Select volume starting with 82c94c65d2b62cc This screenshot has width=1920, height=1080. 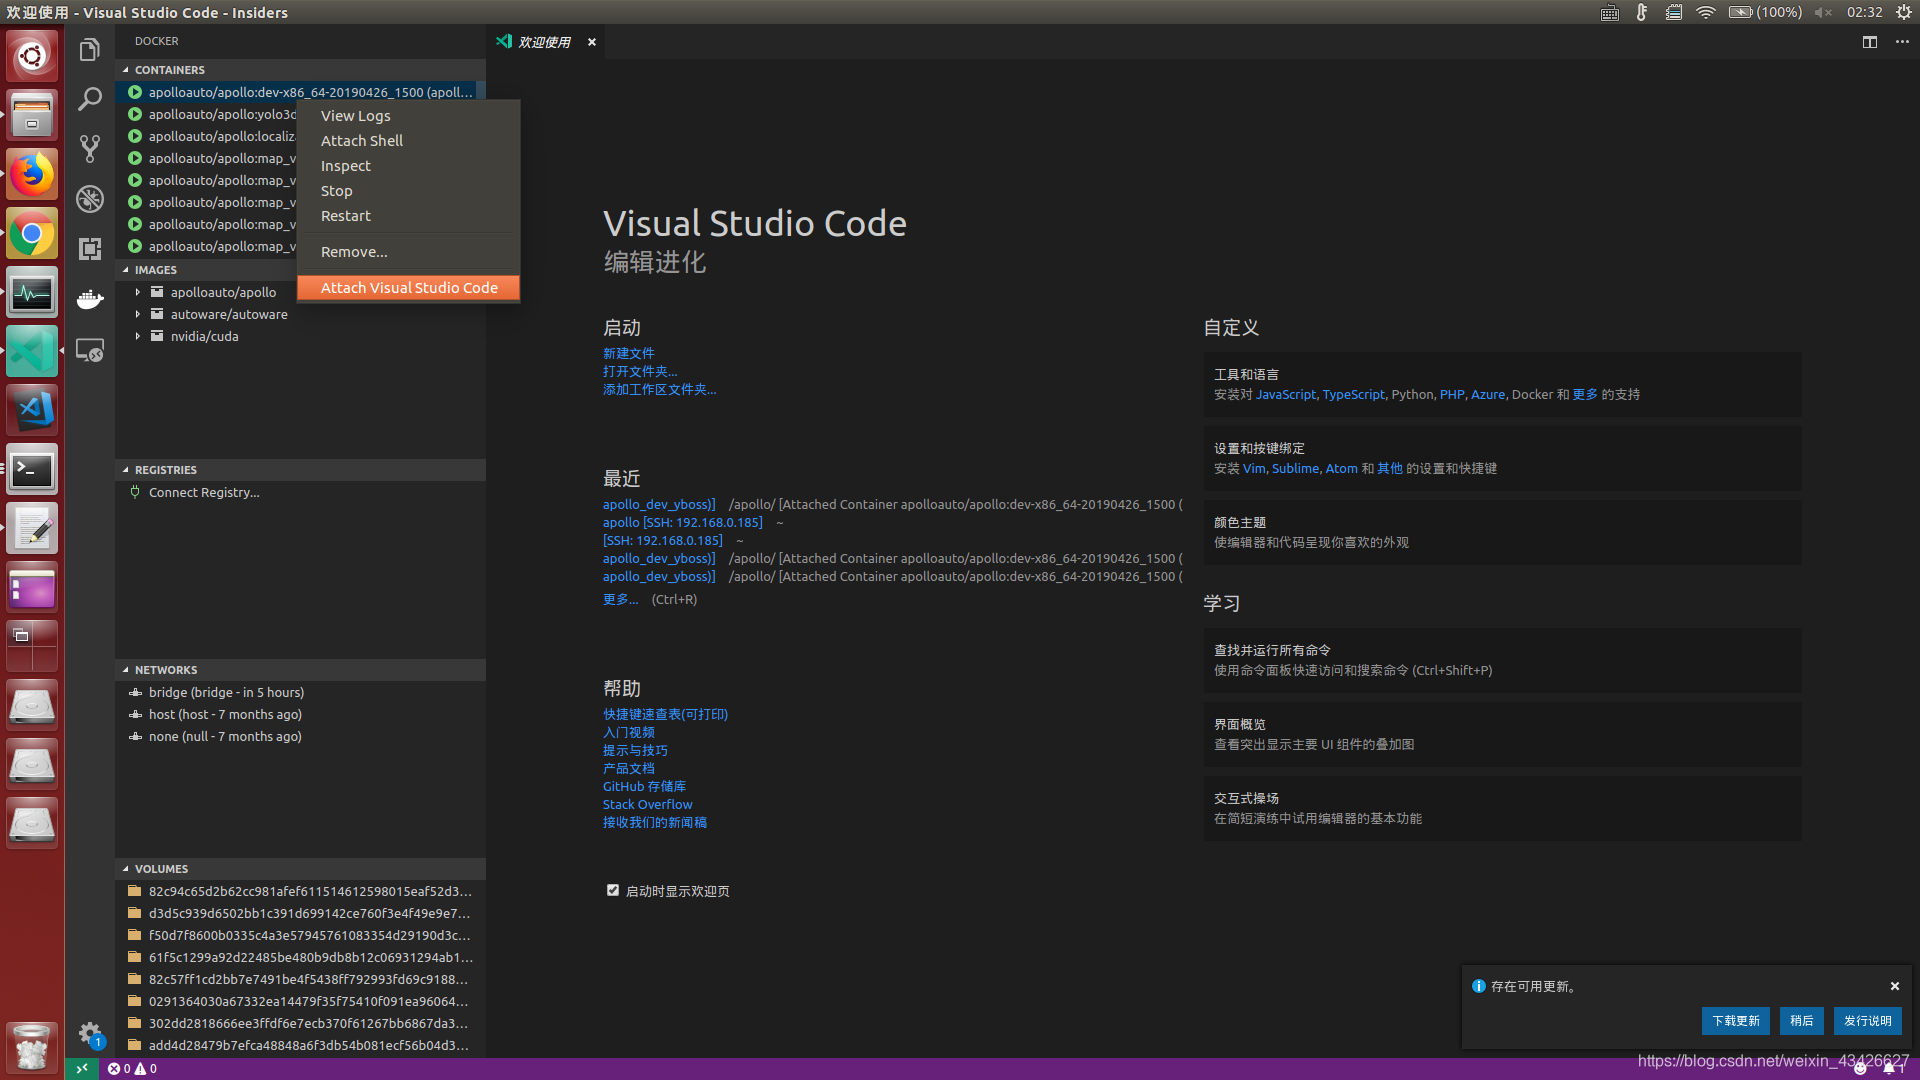click(x=300, y=891)
